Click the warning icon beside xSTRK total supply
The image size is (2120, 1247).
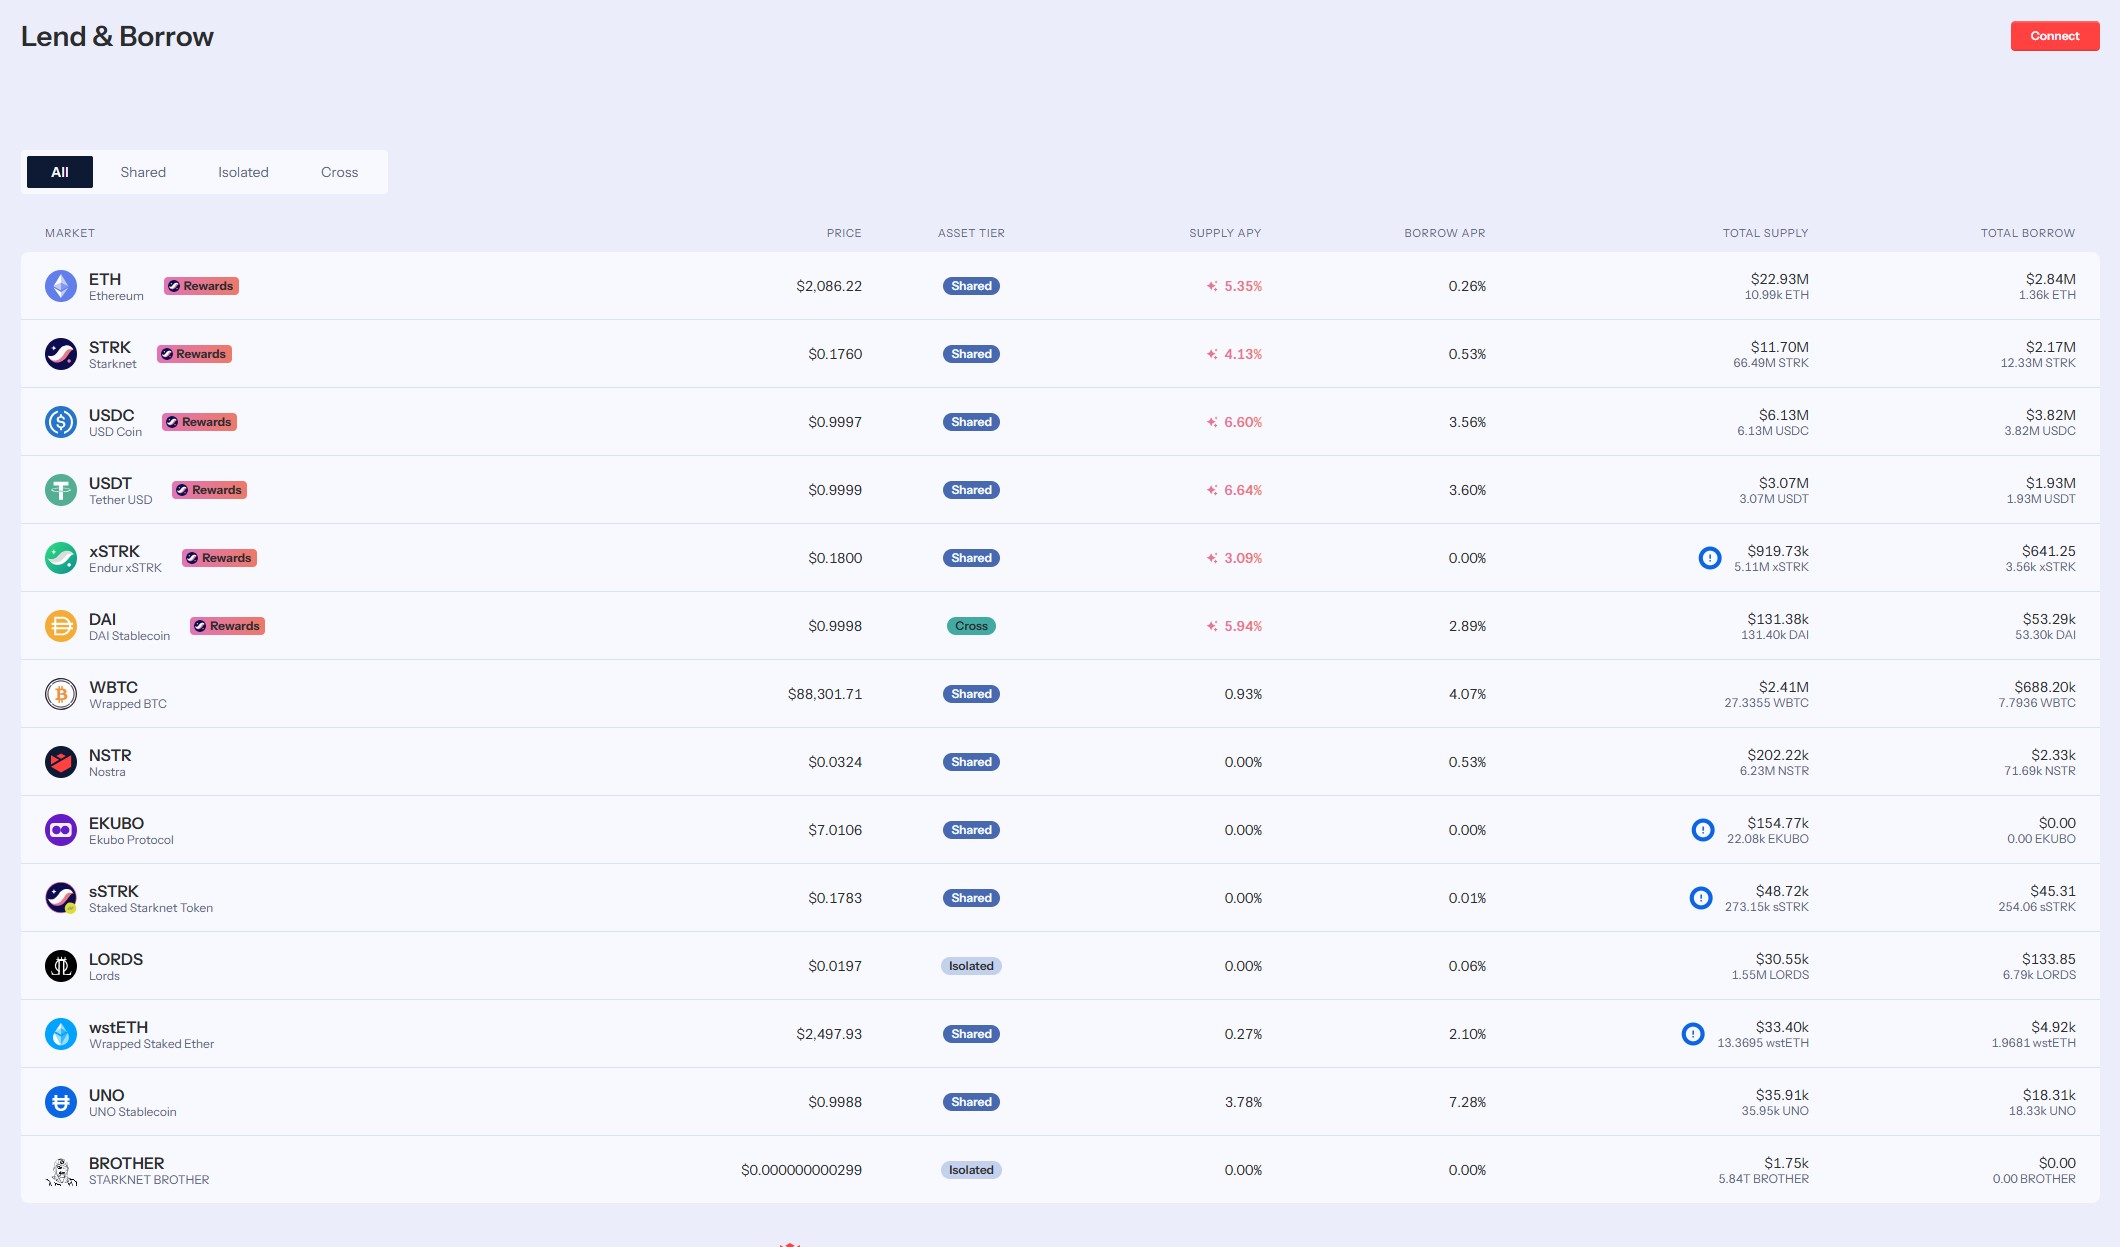click(1709, 558)
